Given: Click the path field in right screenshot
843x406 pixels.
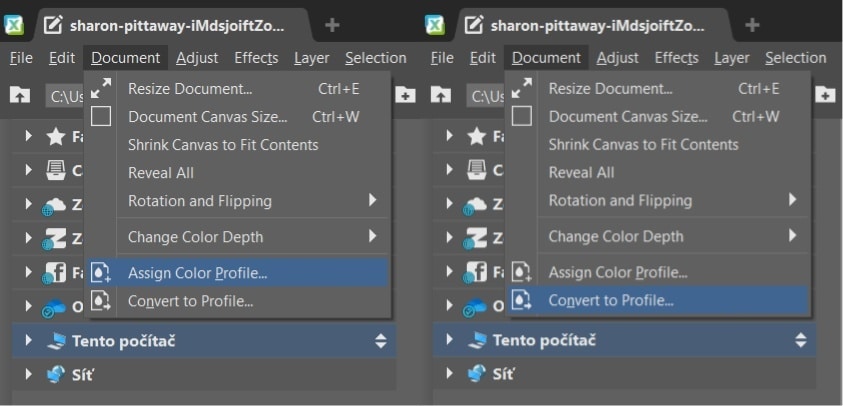Looking at the screenshot, I should pos(485,96).
